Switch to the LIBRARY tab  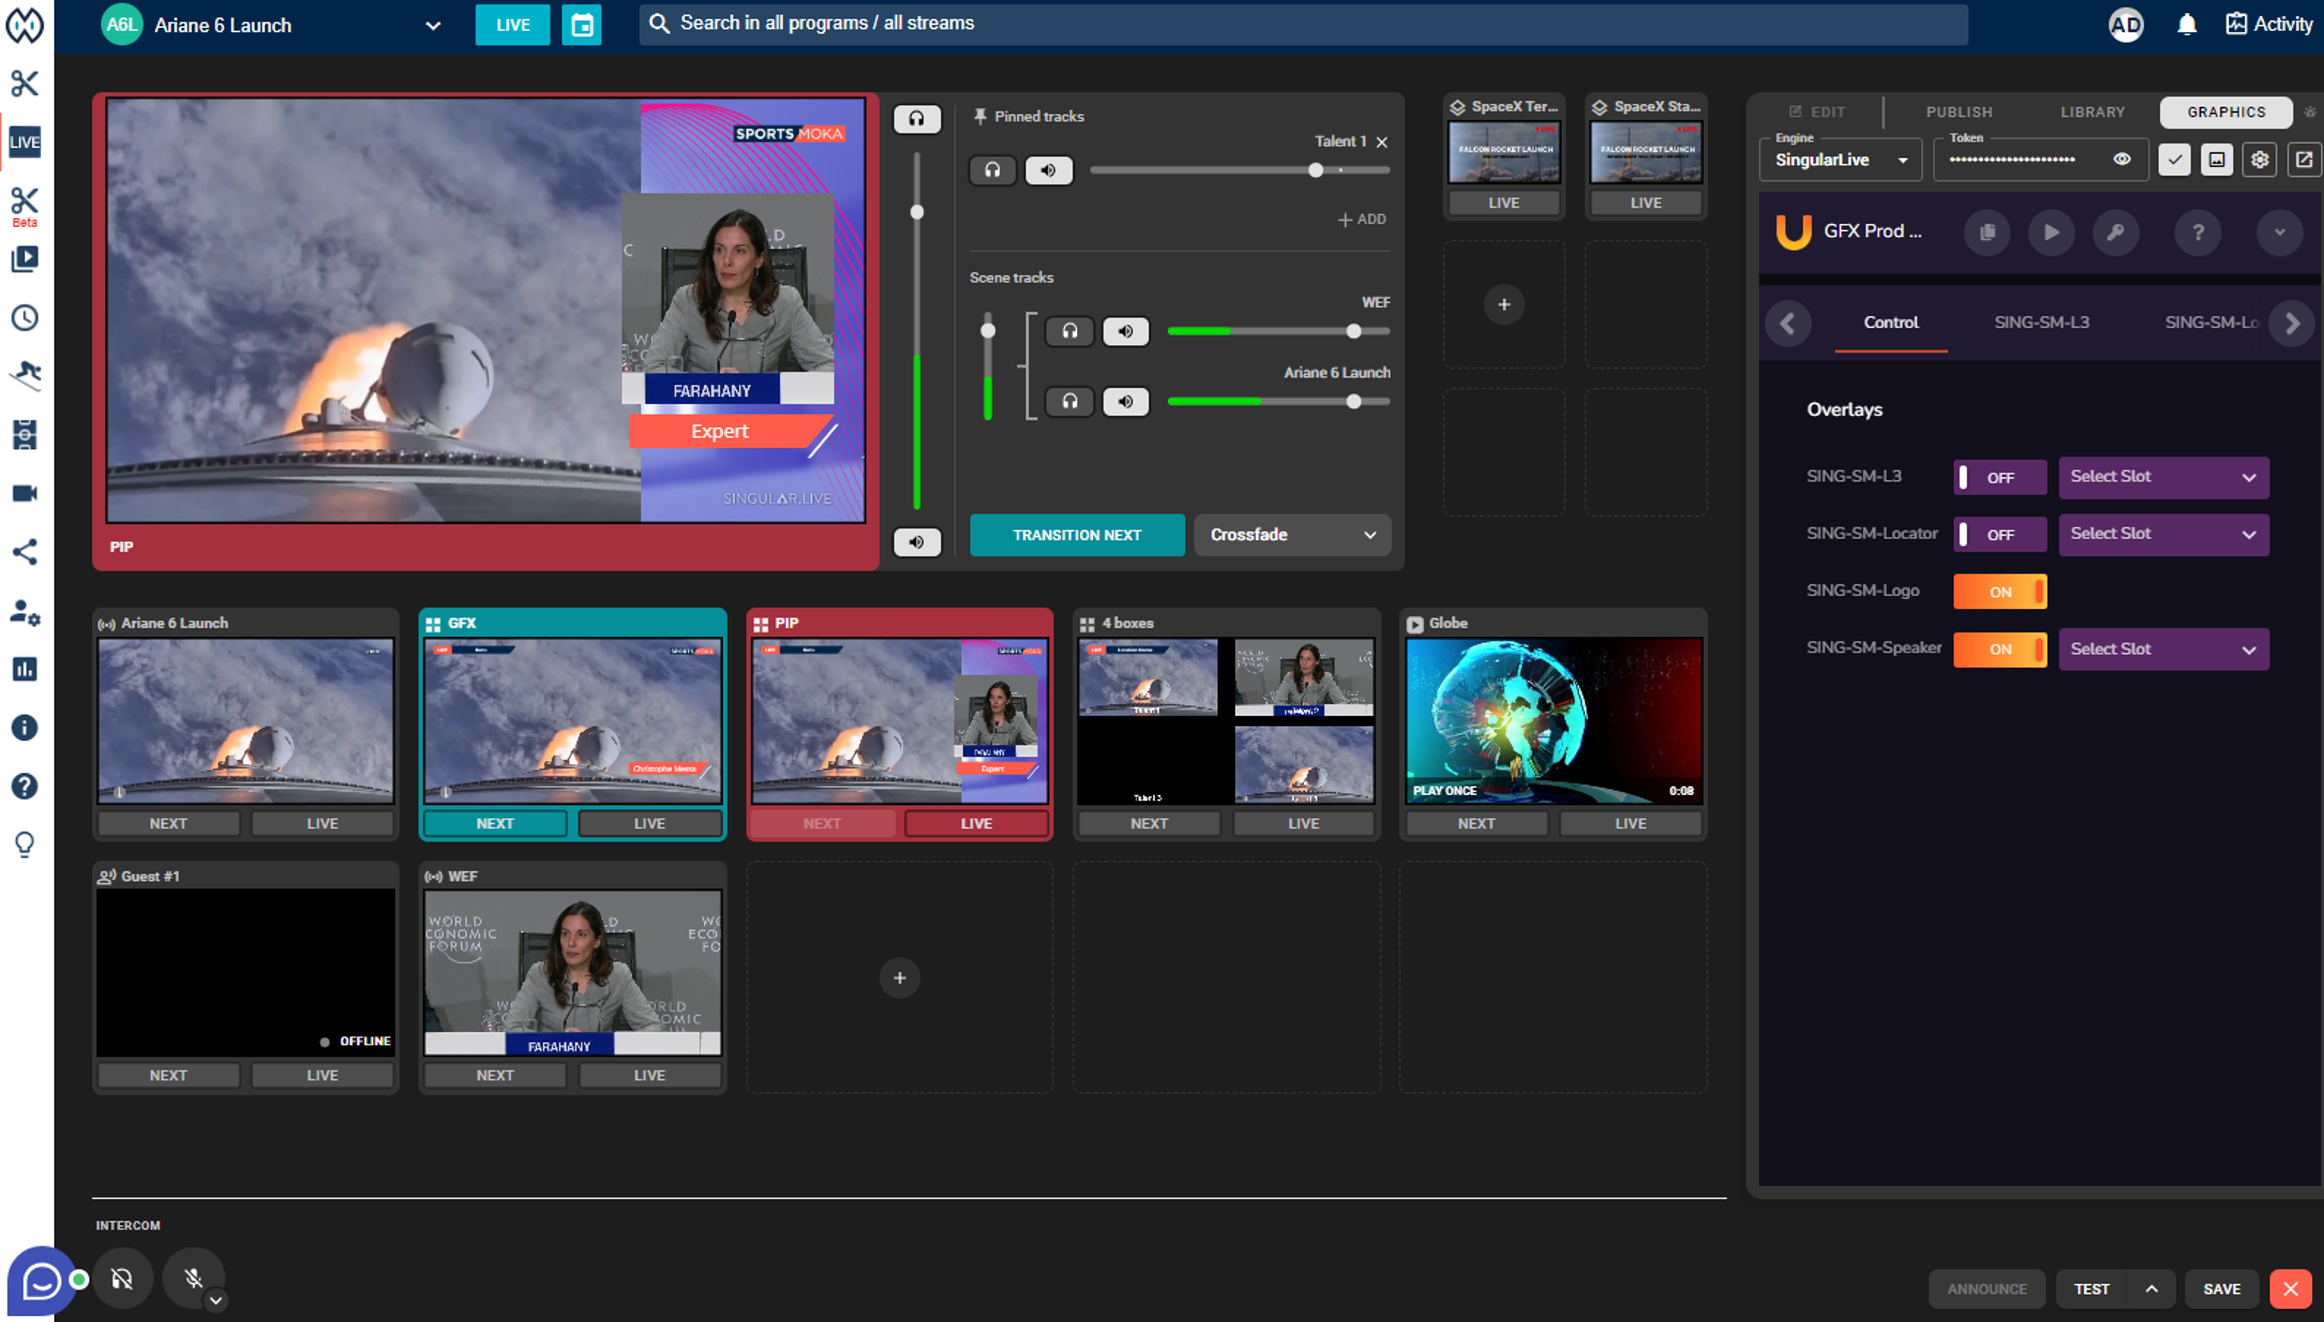[2092, 112]
